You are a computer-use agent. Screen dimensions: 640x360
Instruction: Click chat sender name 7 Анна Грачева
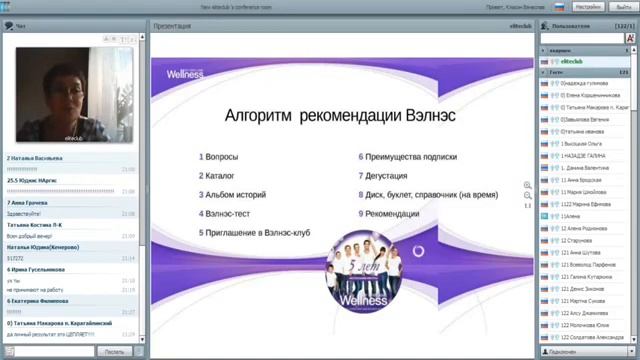[27, 203]
